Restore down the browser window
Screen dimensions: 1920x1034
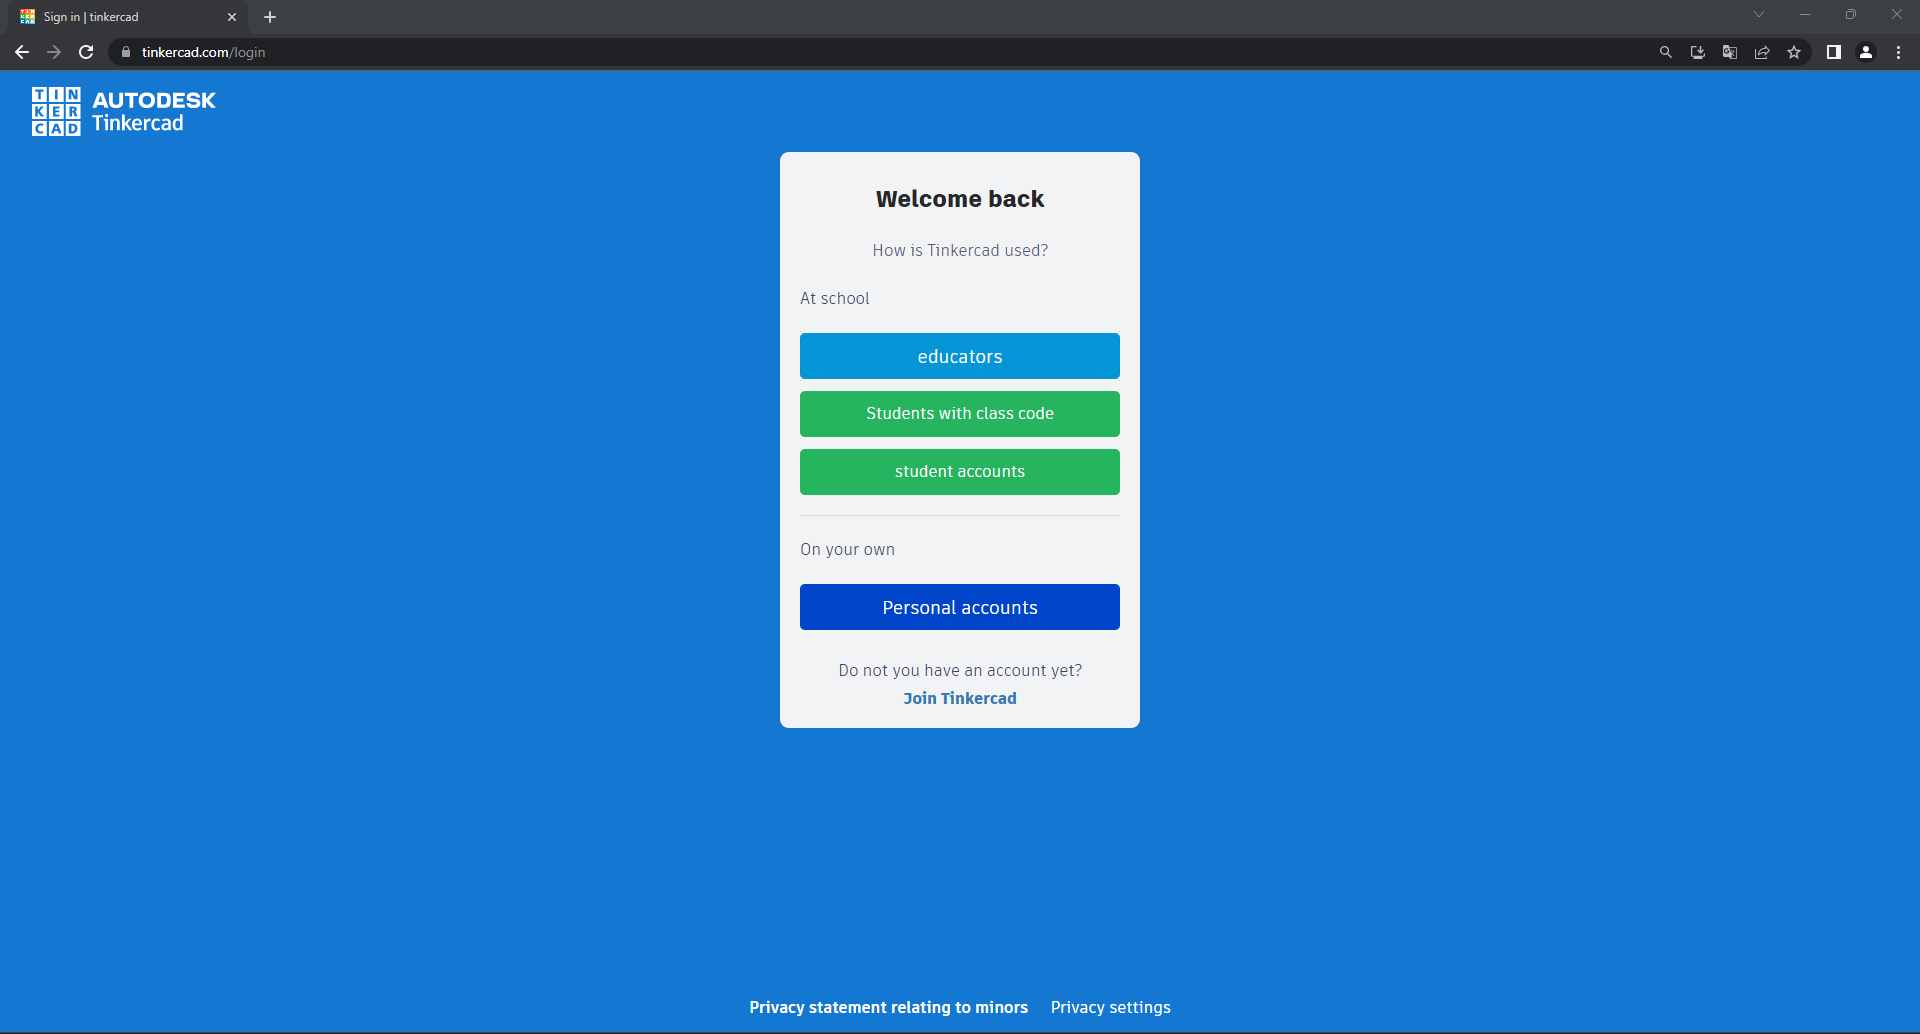tap(1851, 14)
